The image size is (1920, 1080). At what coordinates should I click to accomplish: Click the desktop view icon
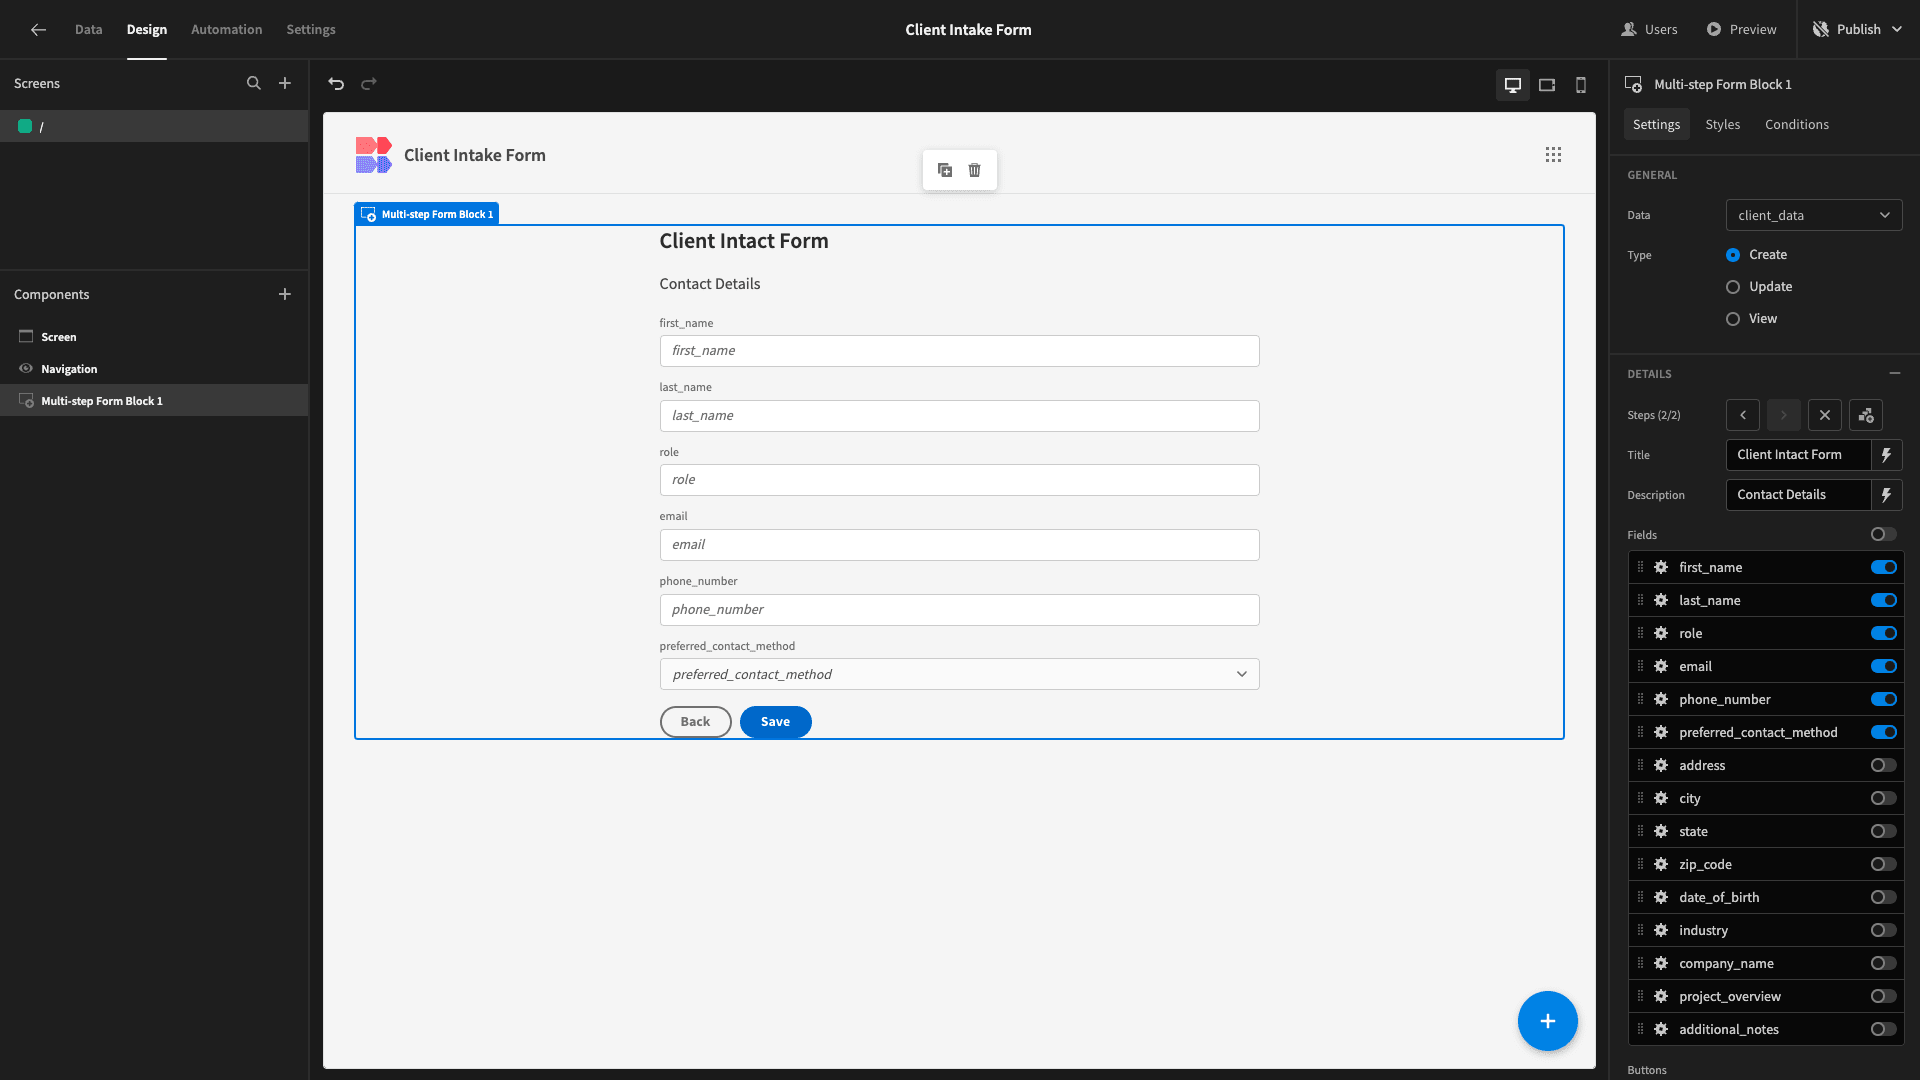point(1513,83)
